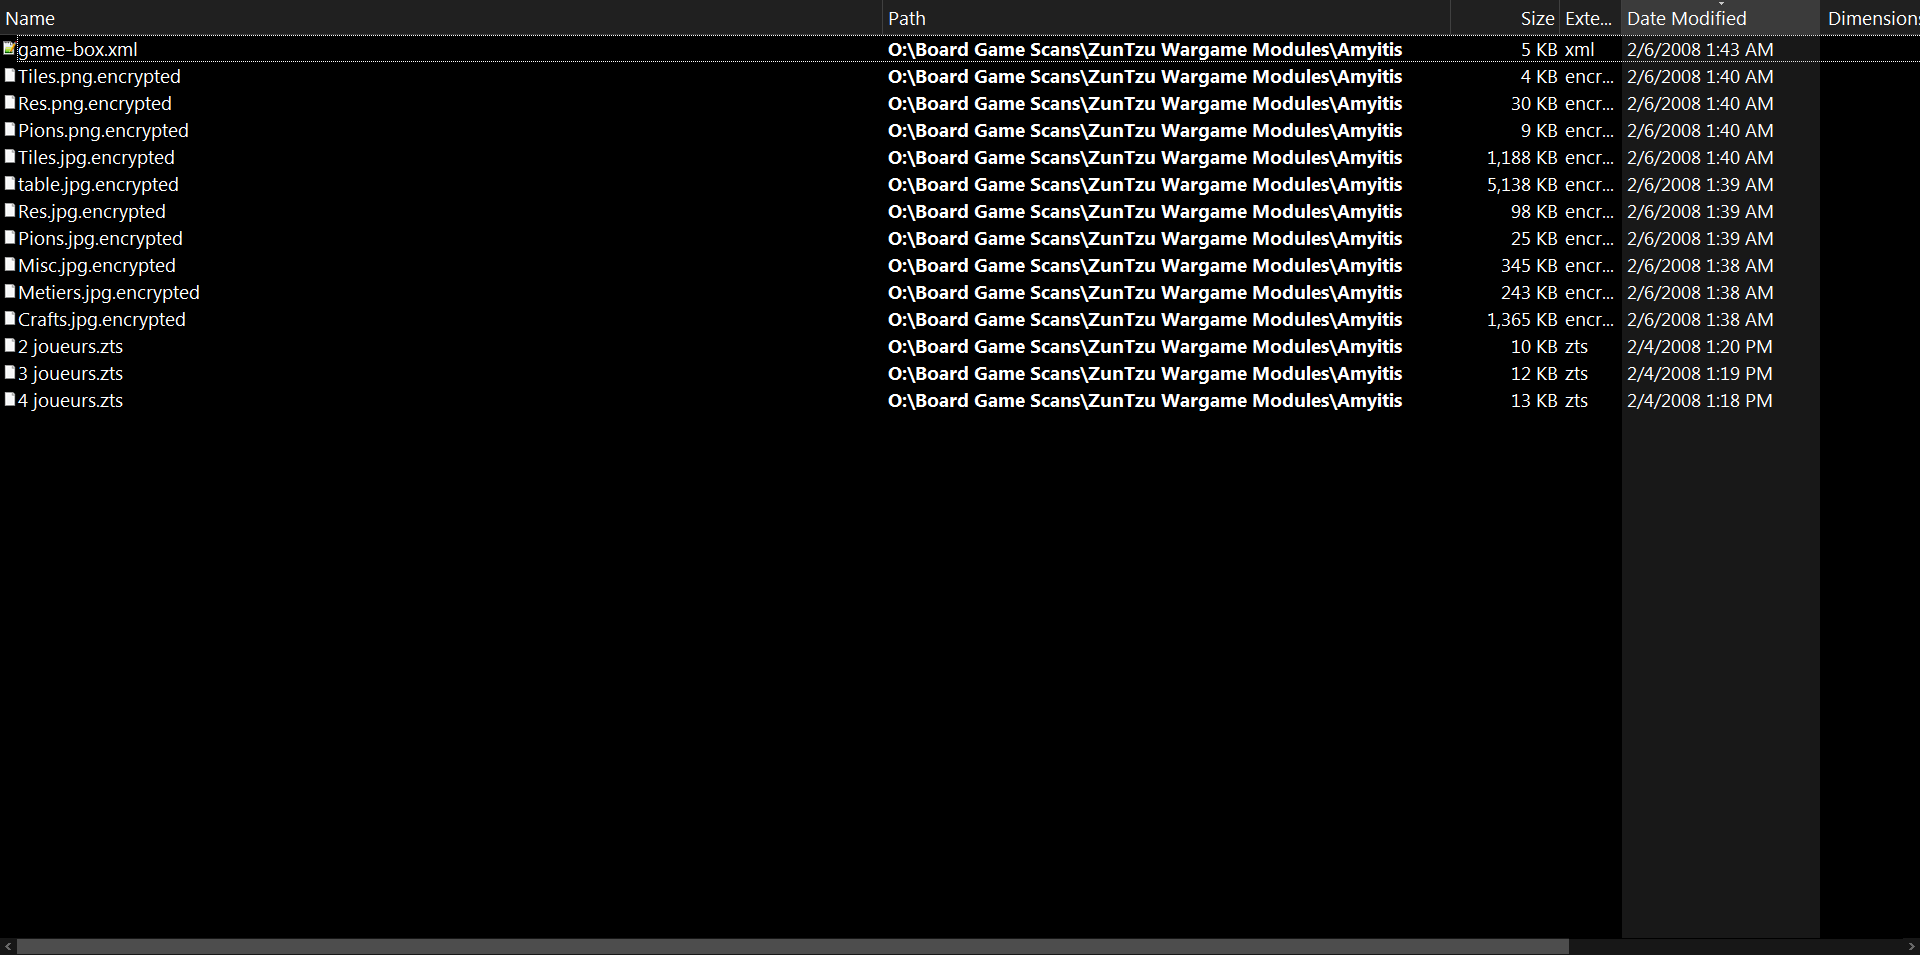Select the 3 joueurs.zts file name

[70, 373]
